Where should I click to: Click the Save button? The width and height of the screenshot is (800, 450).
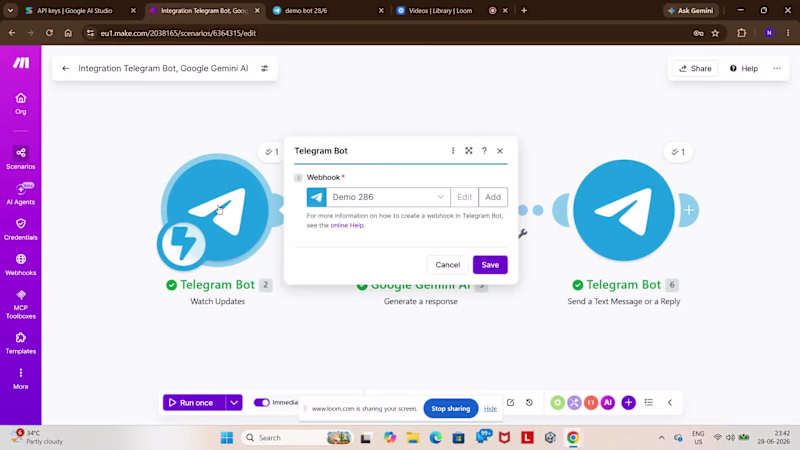490,265
